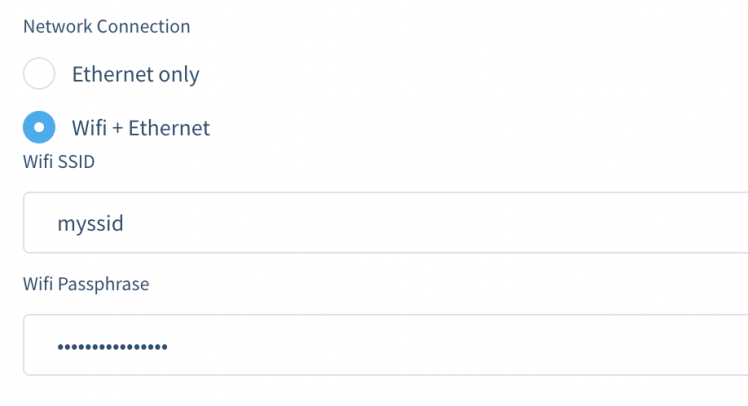Viewport: 748px width, 406px height.
Task: Select the Wifi + Ethernet radio button
Action: point(39,128)
